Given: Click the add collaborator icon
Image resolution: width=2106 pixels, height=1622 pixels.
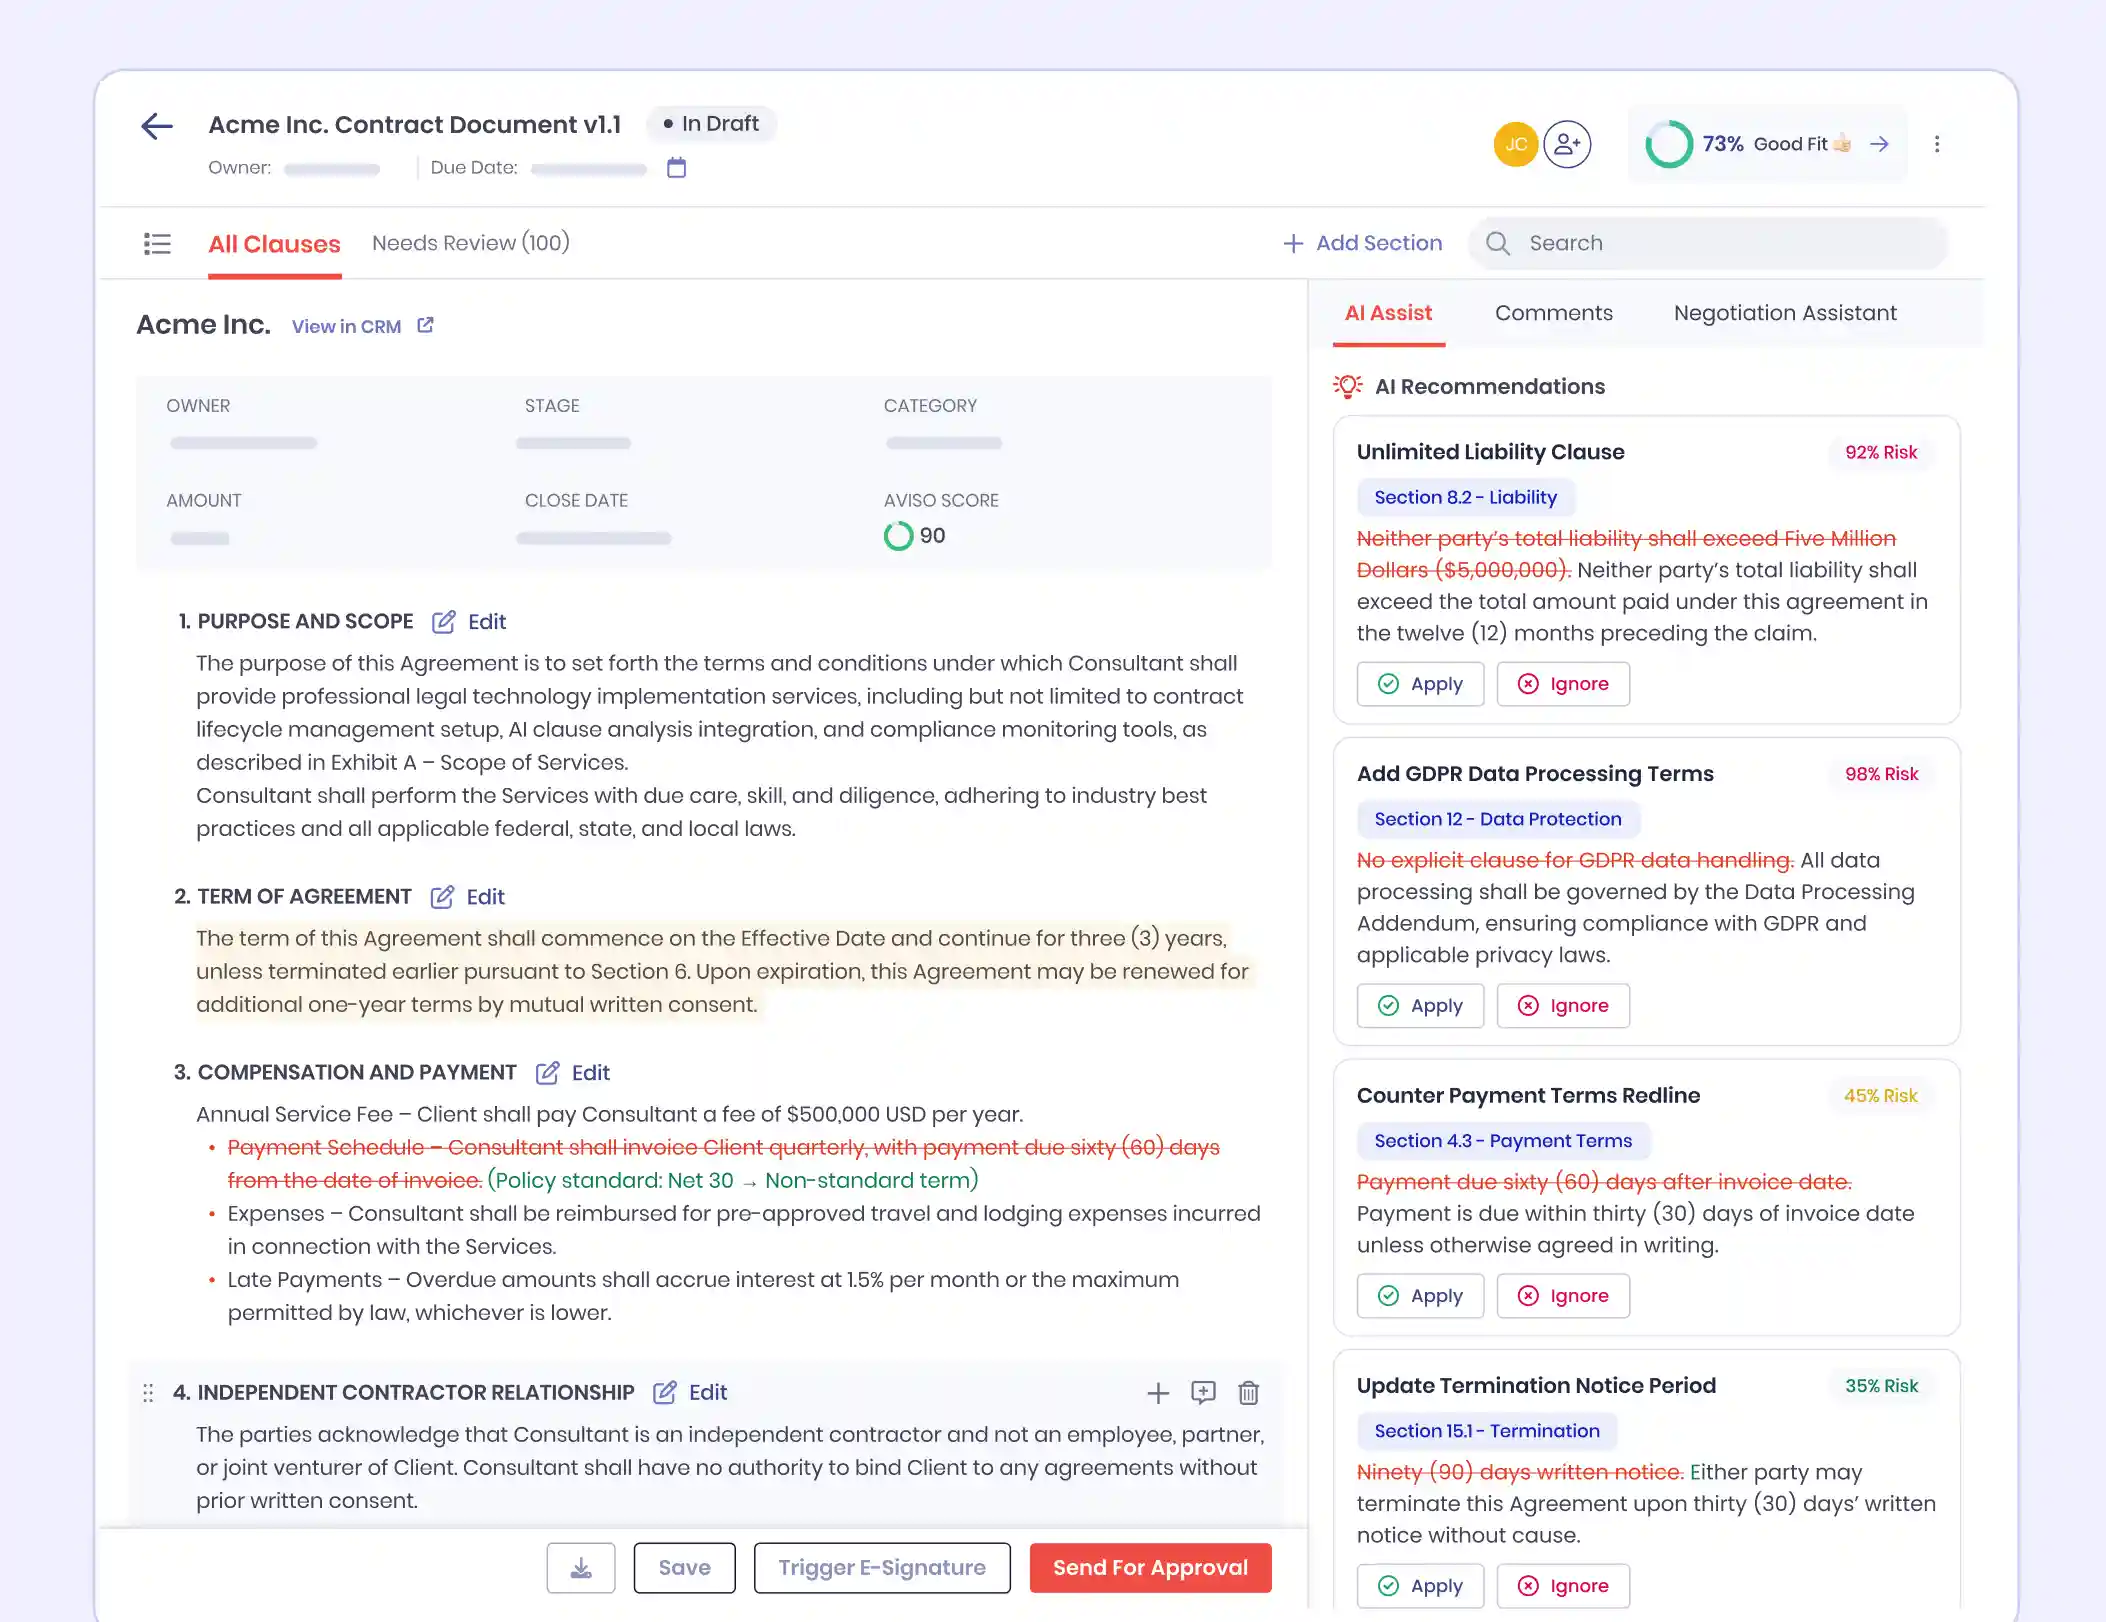Looking at the screenshot, I should pyautogui.click(x=1566, y=144).
